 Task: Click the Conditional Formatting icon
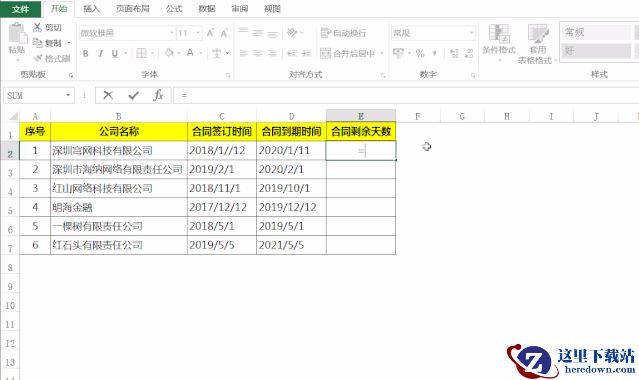point(499,33)
